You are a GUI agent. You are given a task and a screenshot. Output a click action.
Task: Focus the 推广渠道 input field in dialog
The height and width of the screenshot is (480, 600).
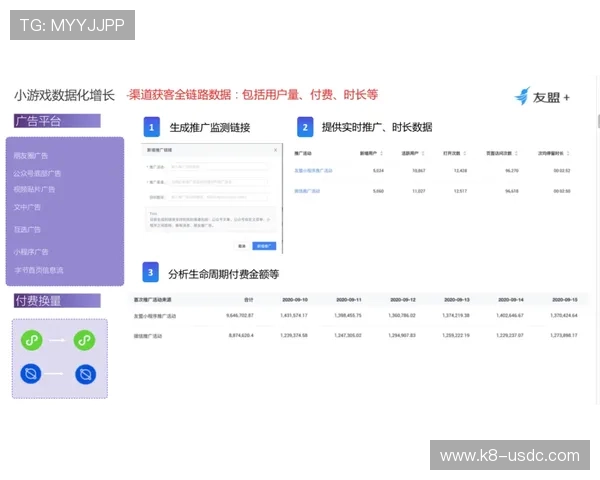click(219, 182)
